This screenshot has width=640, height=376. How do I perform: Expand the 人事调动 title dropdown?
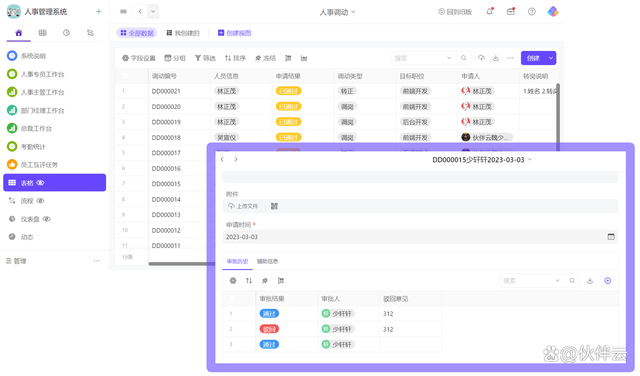(353, 12)
